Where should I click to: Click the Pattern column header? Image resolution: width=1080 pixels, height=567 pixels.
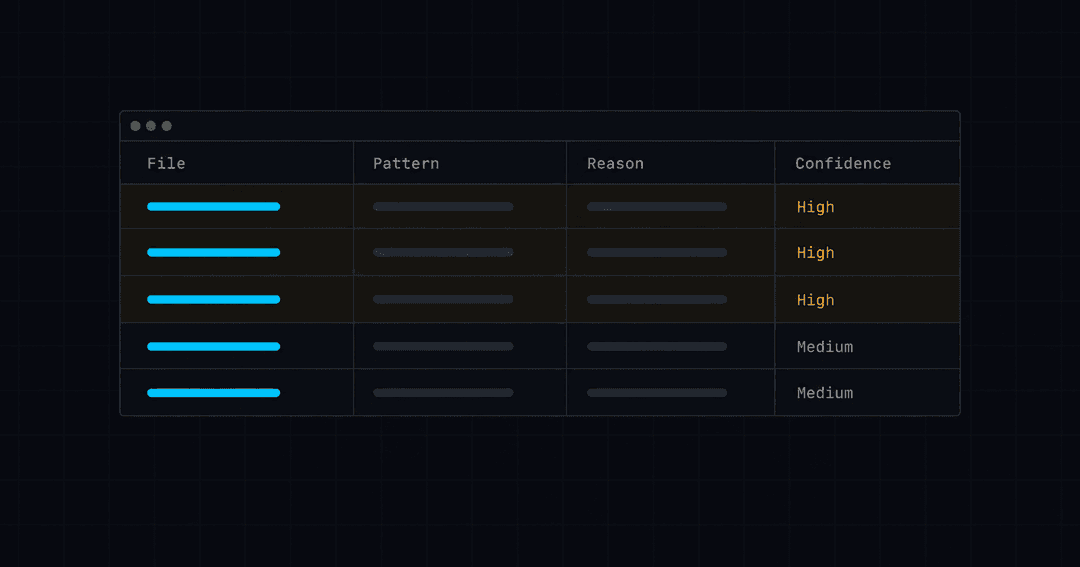point(406,163)
